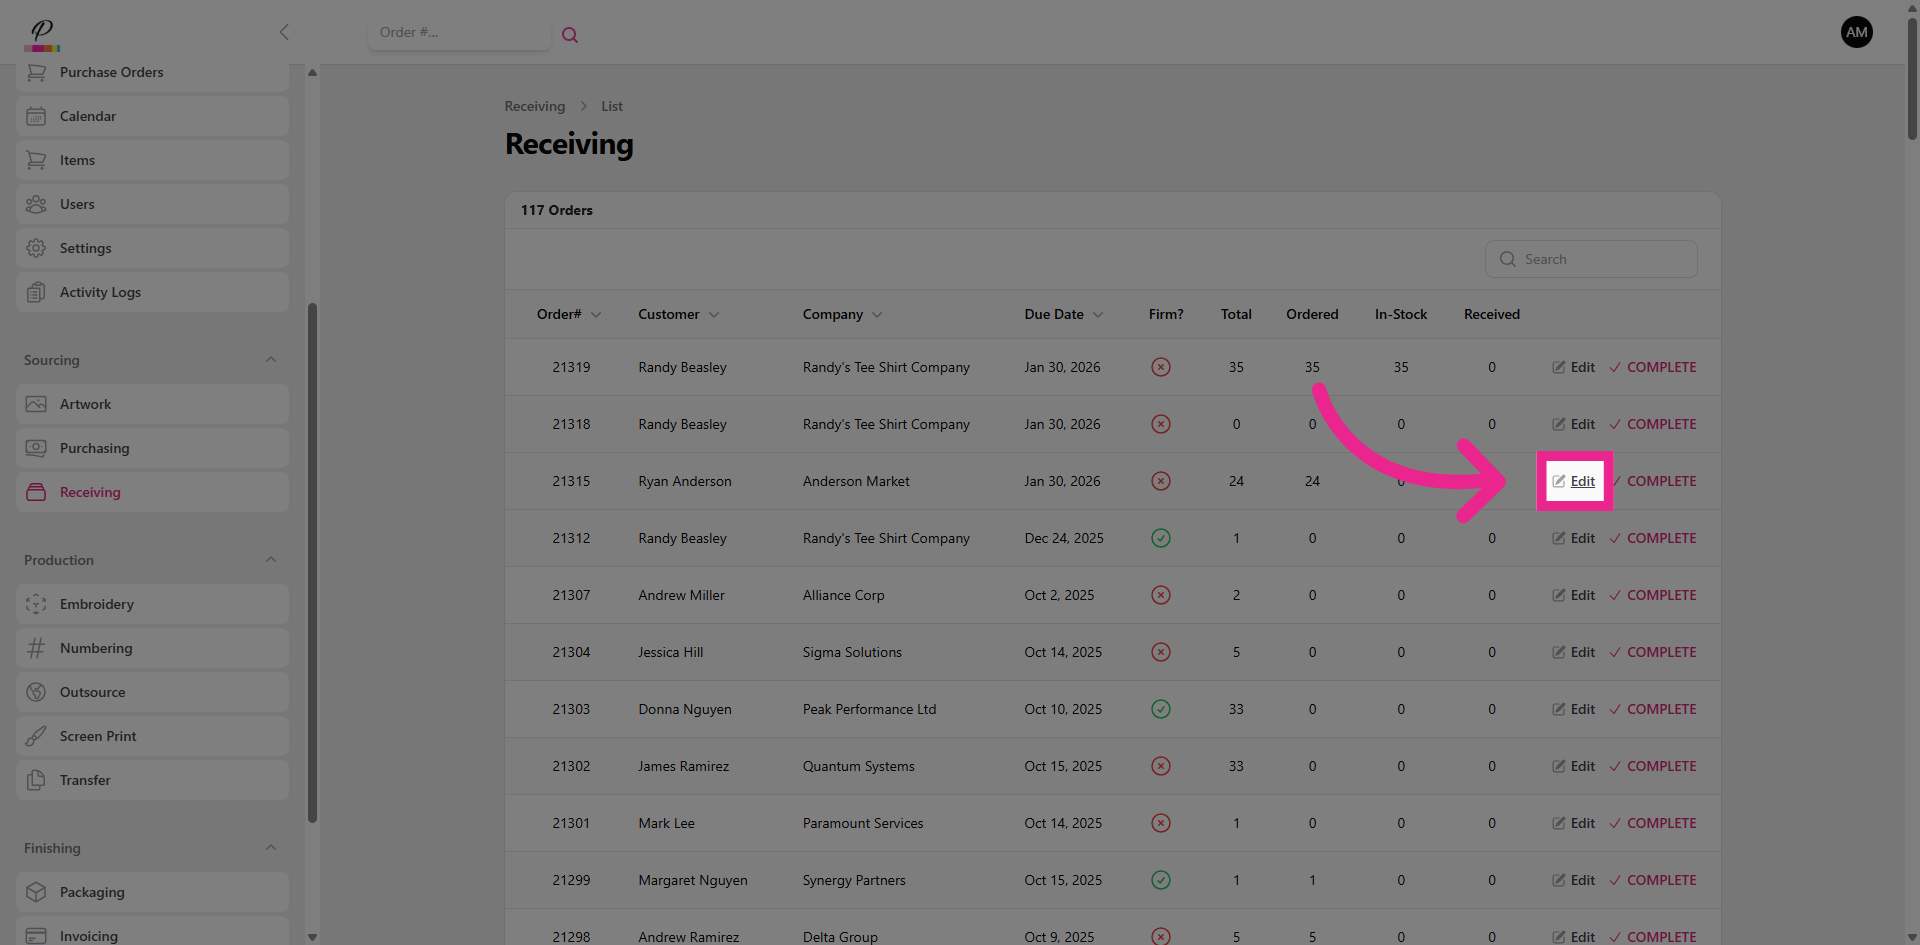This screenshot has height=945, width=1920.
Task: Open Purchasing in the sidebar
Action: (94, 448)
